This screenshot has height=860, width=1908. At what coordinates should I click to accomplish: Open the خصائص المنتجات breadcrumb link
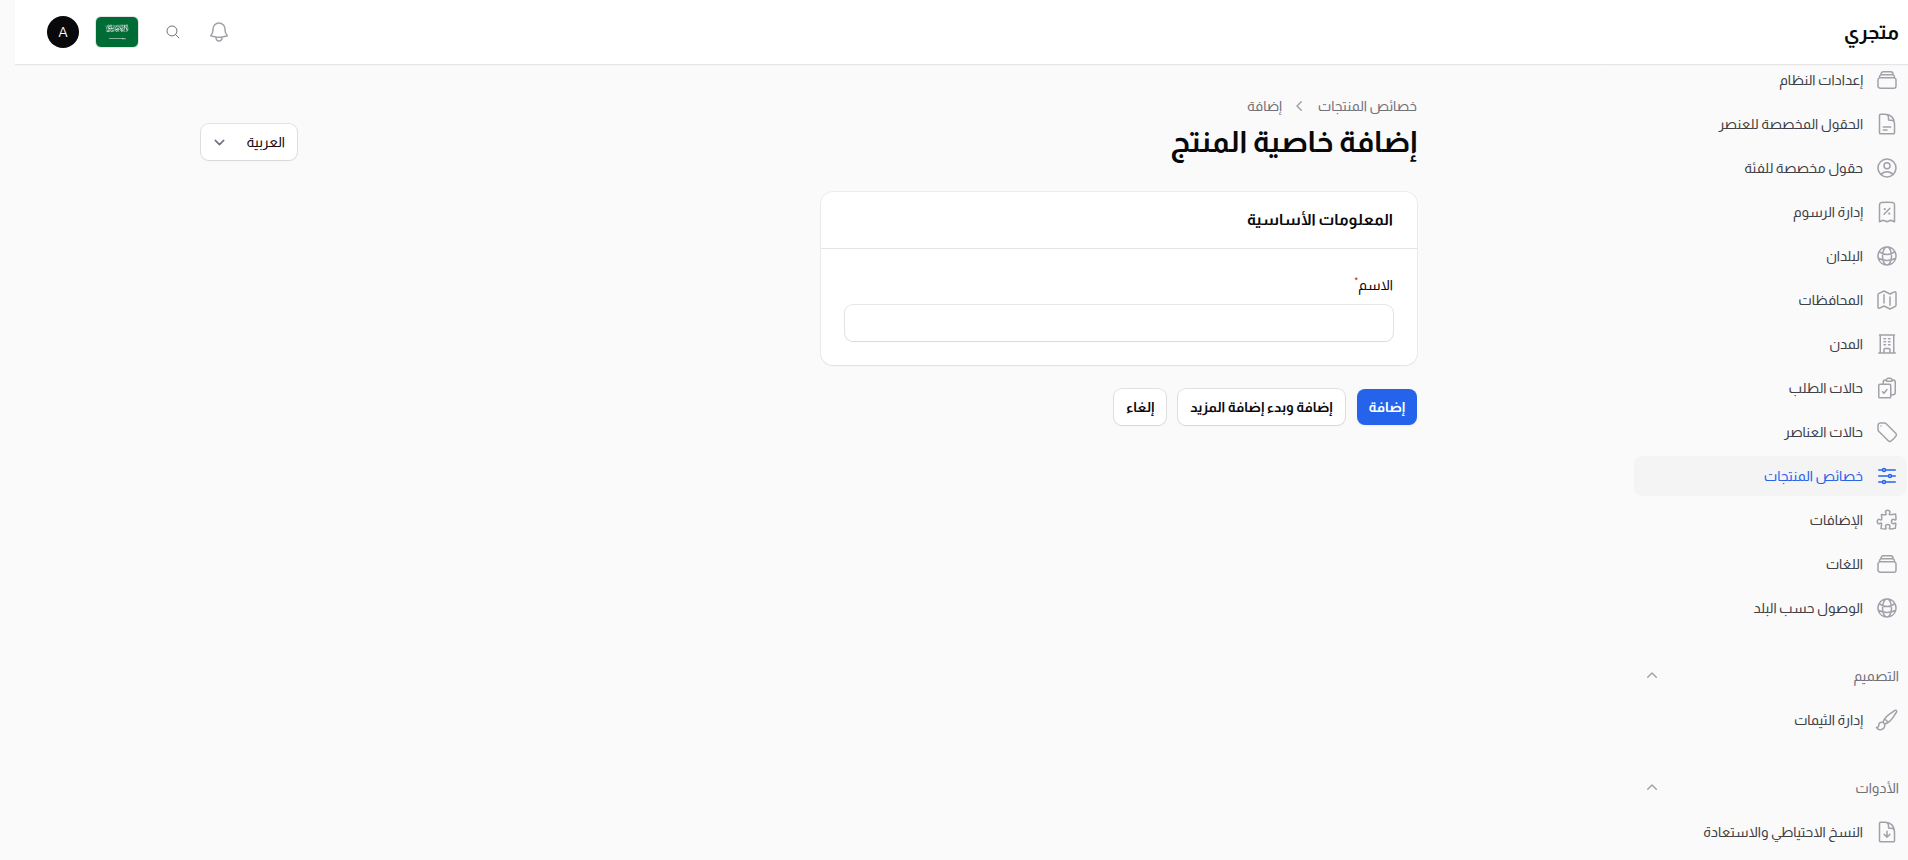click(1367, 106)
